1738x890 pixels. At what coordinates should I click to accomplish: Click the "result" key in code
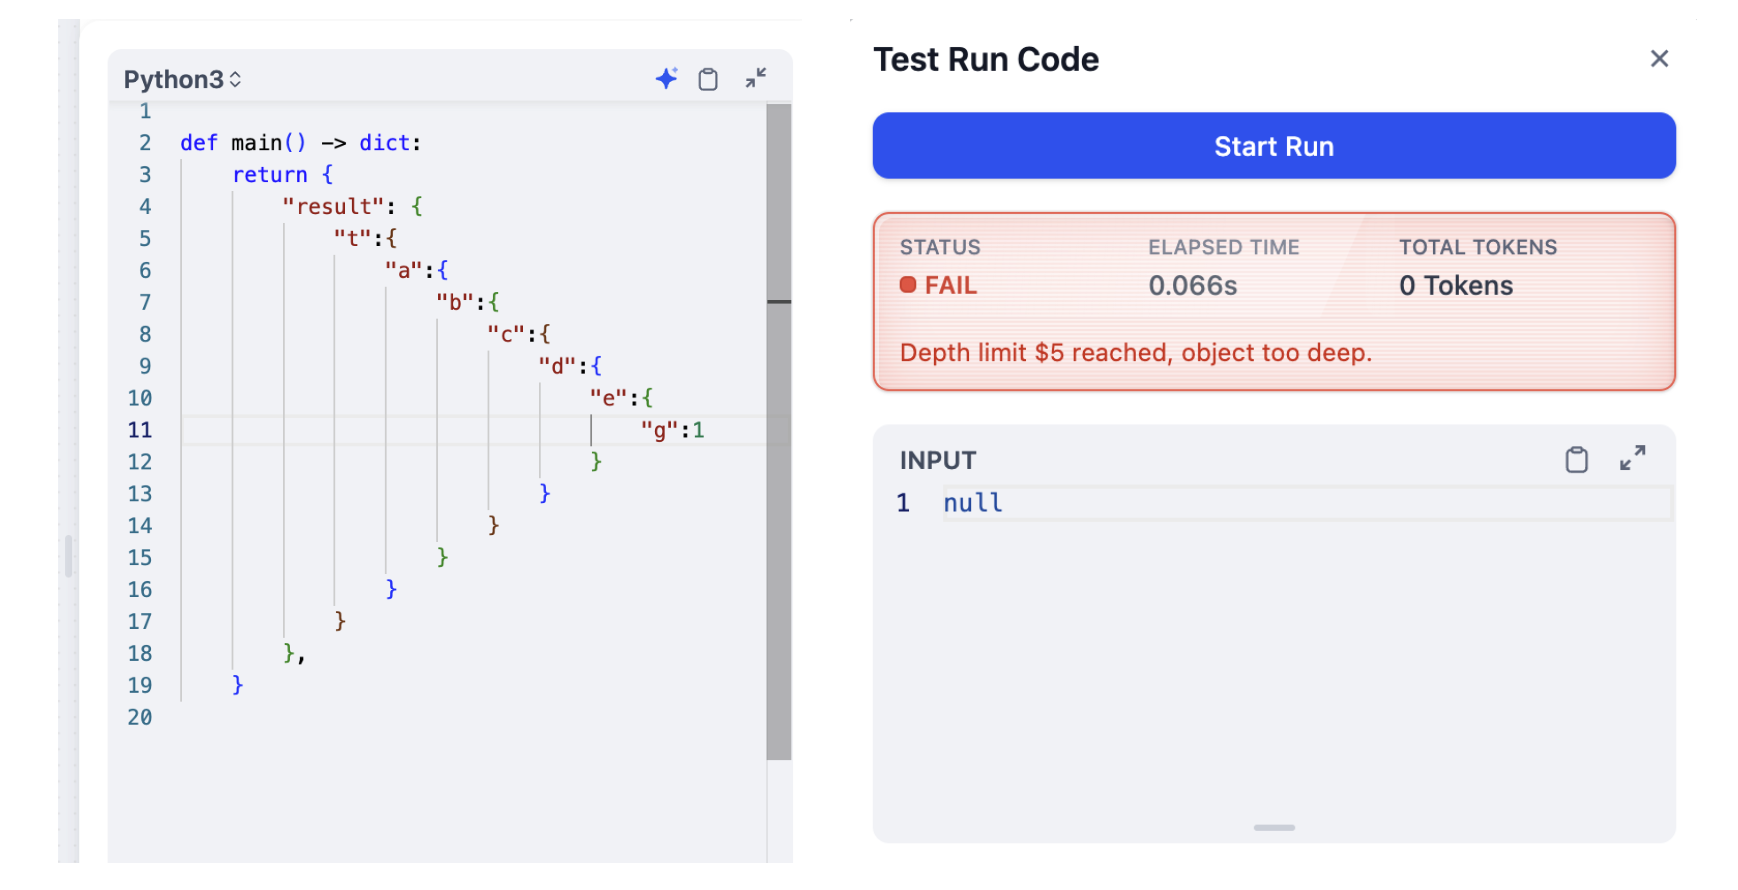[x=333, y=207]
